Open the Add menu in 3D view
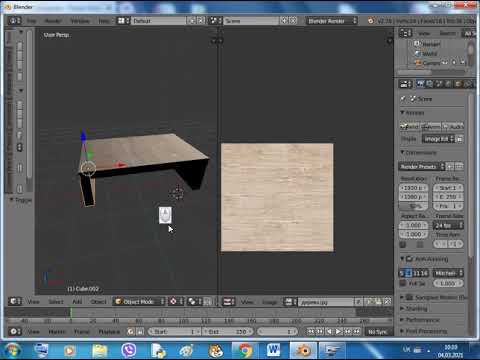Image resolution: width=480 pixels, height=360 pixels. pyautogui.click(x=77, y=302)
